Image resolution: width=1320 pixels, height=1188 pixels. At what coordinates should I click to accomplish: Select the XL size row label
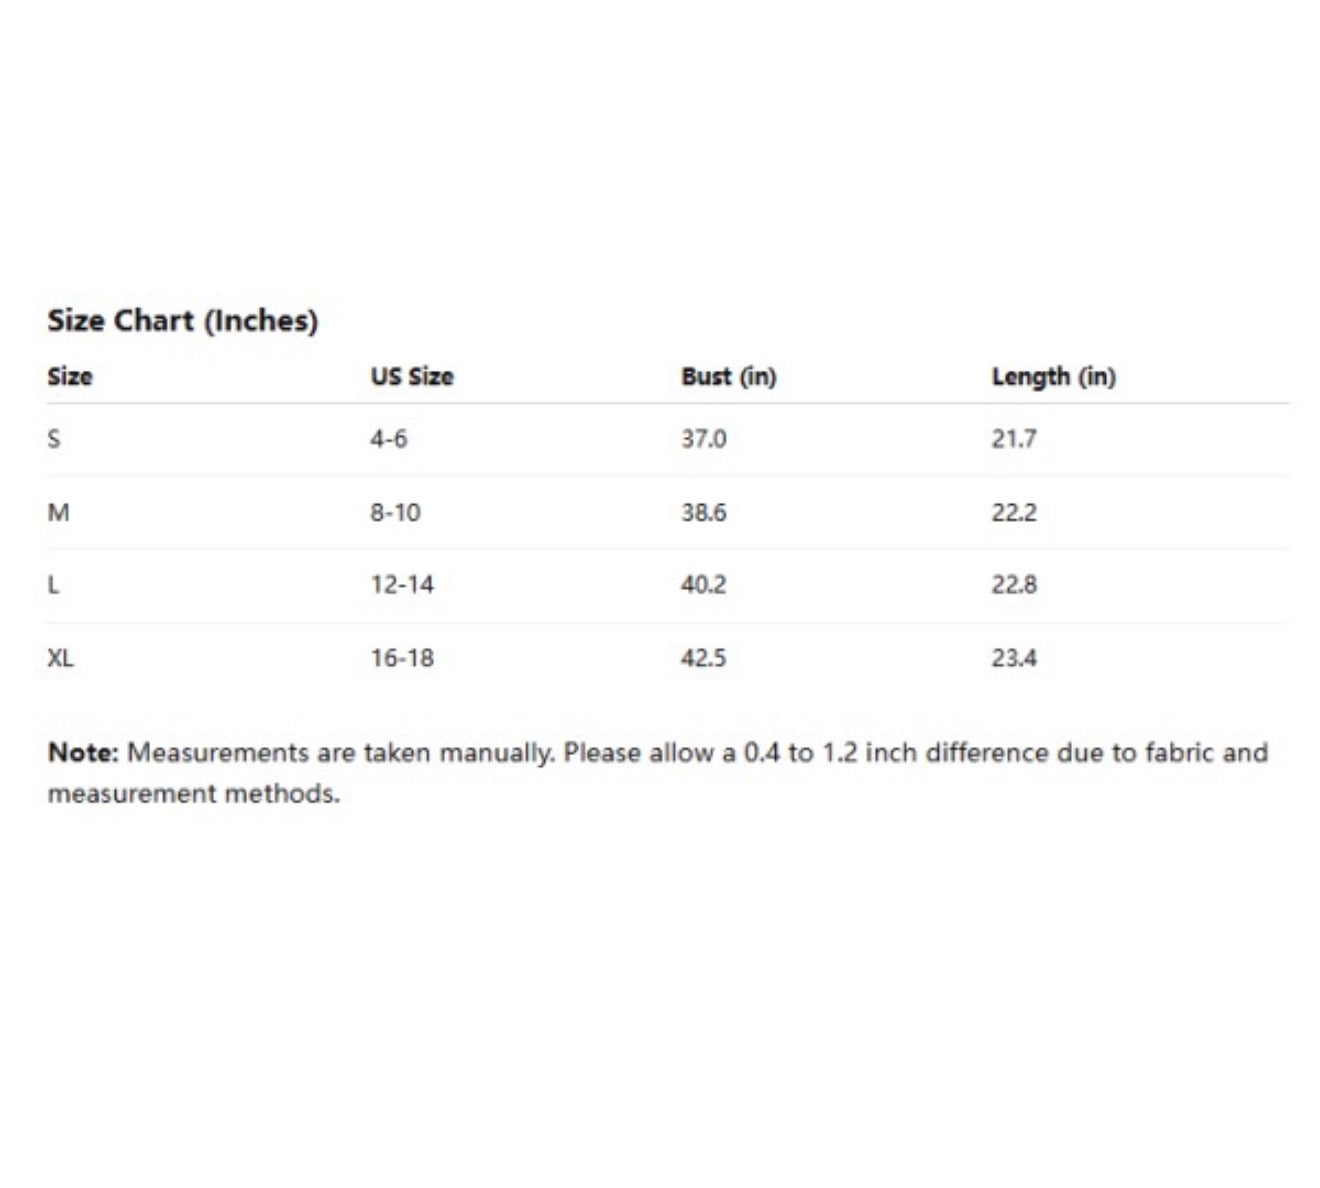(61, 659)
